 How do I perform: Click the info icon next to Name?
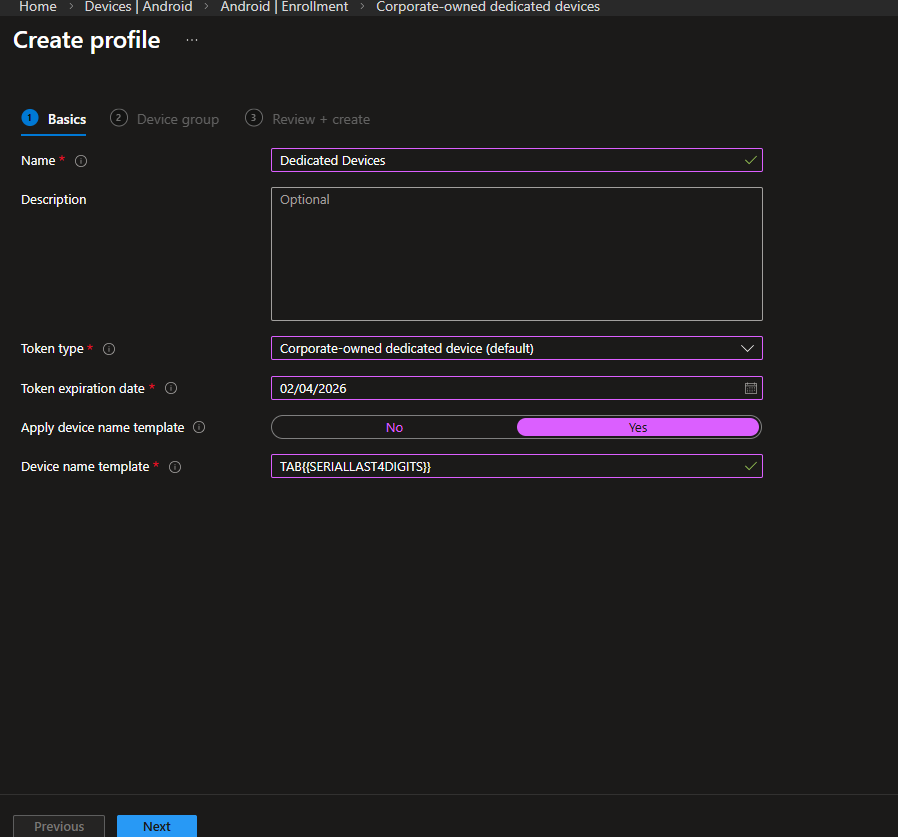click(x=81, y=161)
